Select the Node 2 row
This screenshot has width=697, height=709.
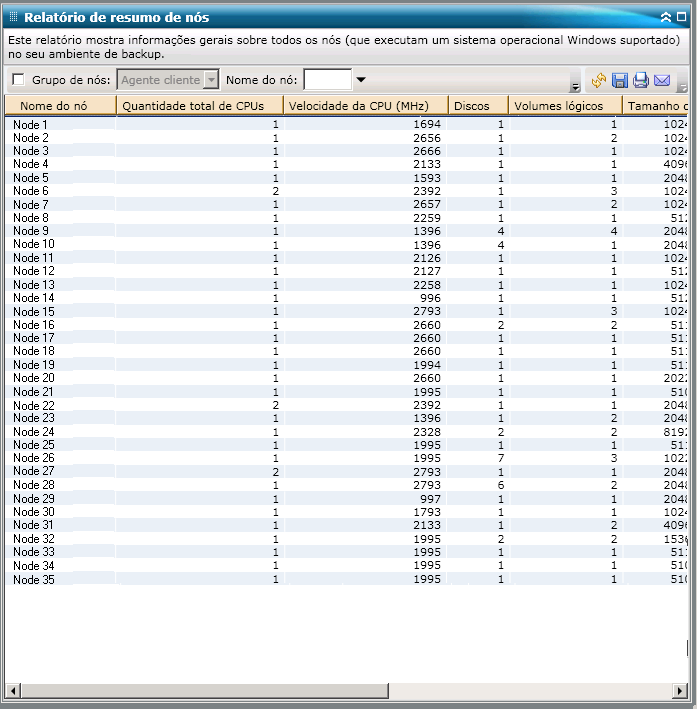[347, 137]
